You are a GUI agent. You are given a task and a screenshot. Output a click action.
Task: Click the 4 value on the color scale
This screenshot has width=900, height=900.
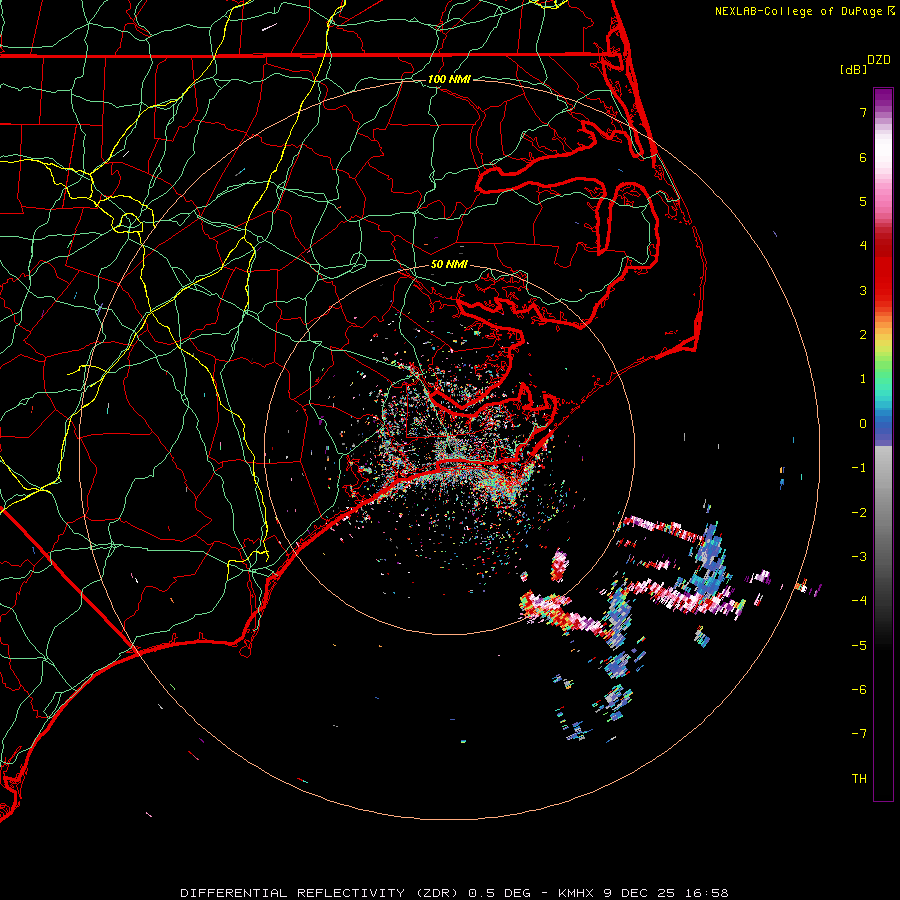coord(863,246)
